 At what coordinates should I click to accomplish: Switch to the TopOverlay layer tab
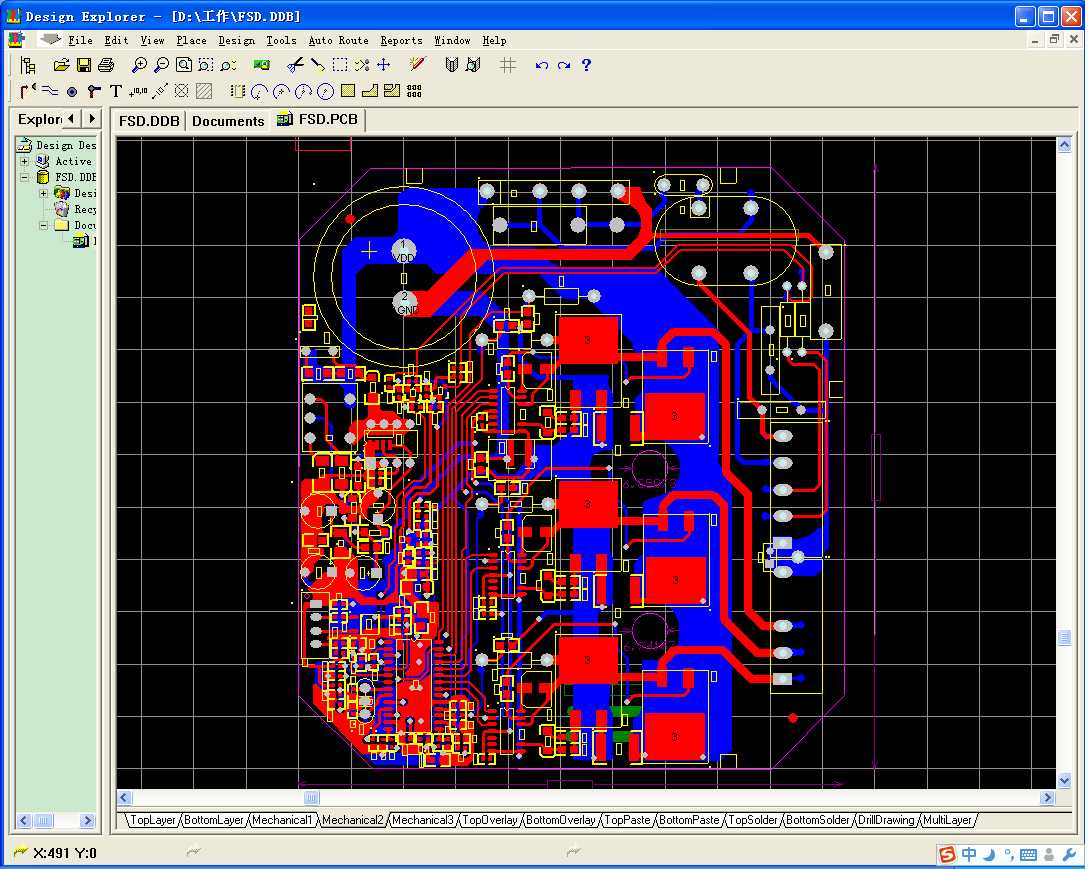tap(490, 820)
